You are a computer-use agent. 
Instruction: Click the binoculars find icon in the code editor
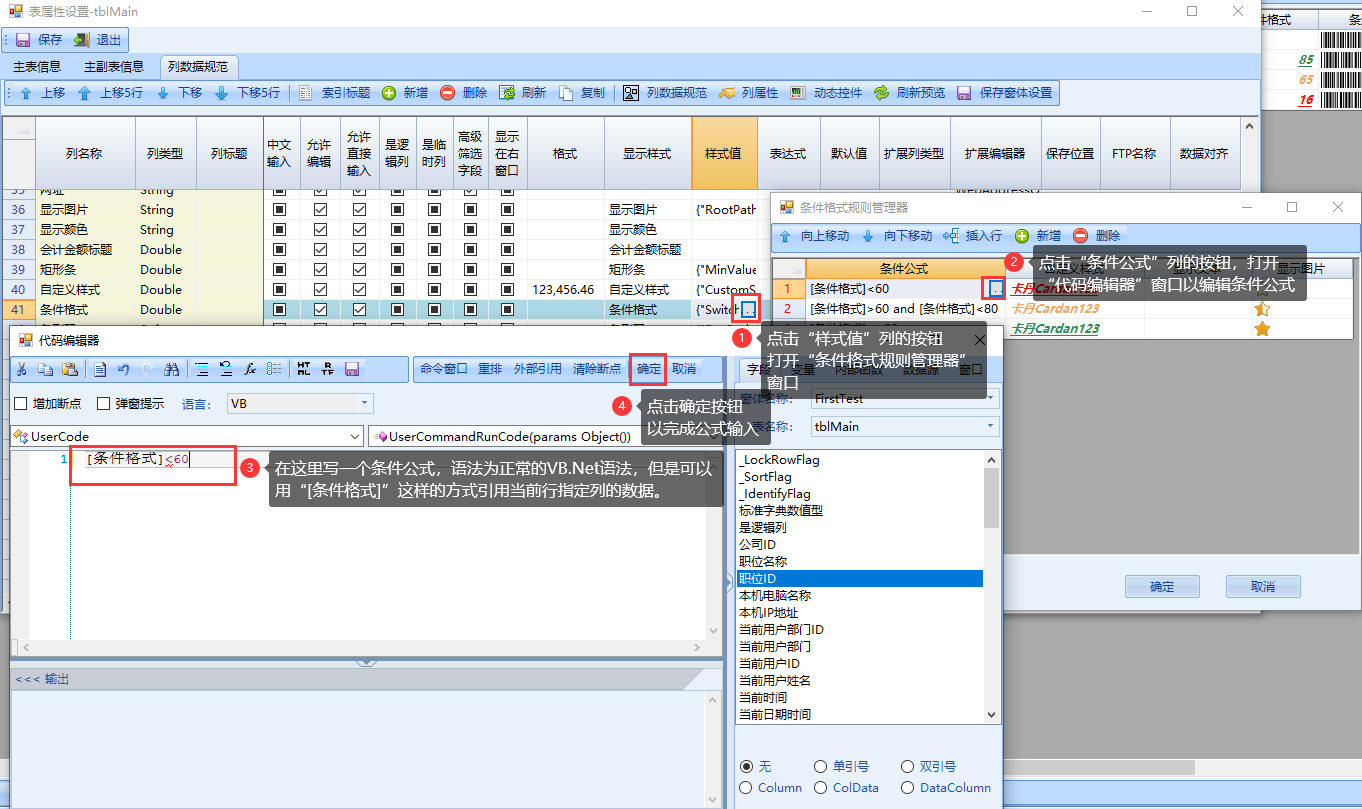point(171,369)
